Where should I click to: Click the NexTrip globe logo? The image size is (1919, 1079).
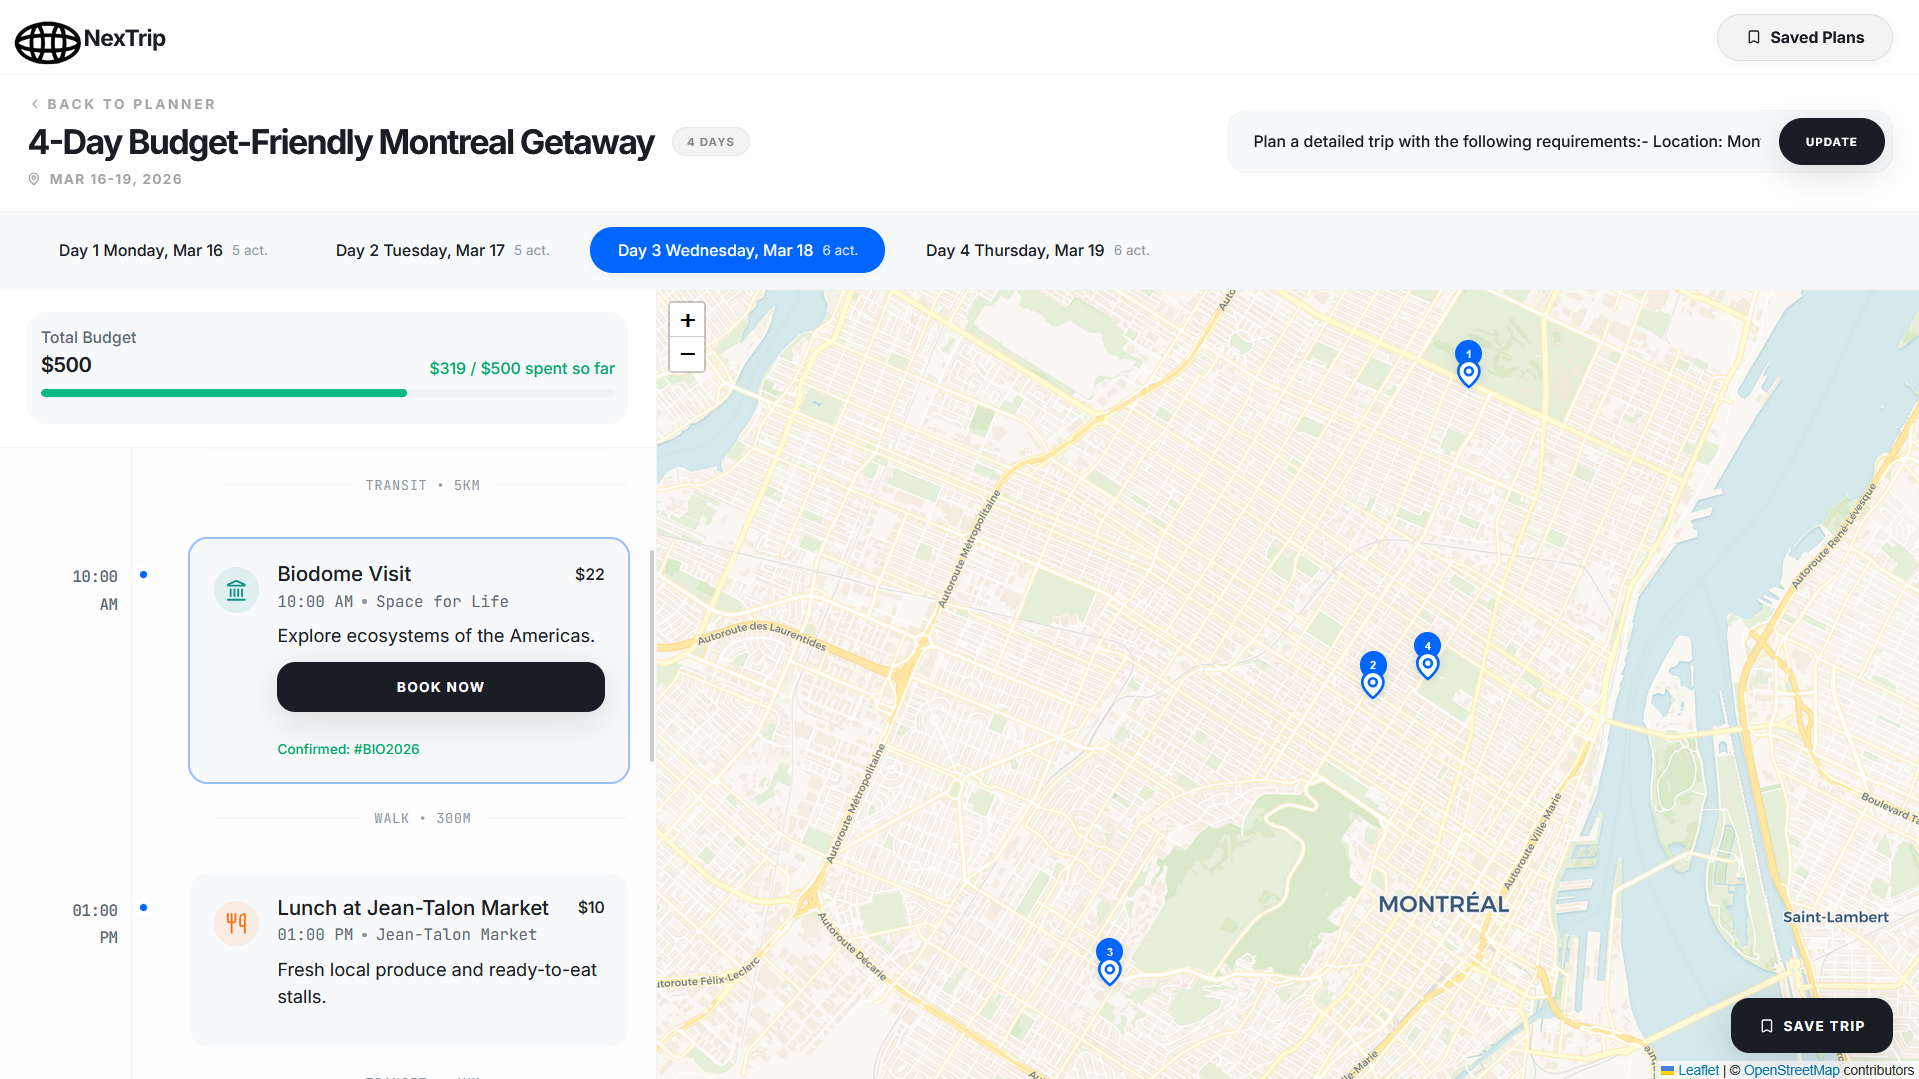(x=47, y=42)
